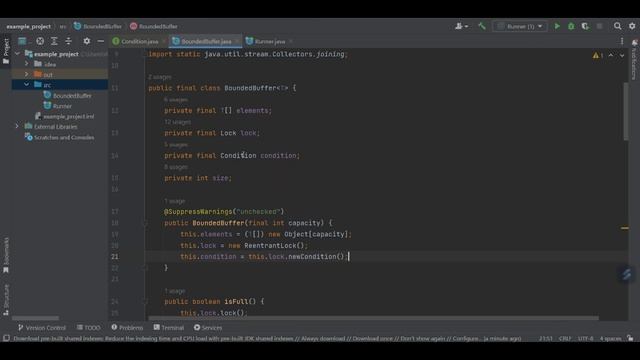Run the Runner configuration with green play icon
This screenshot has width=640, height=360.
557,26
